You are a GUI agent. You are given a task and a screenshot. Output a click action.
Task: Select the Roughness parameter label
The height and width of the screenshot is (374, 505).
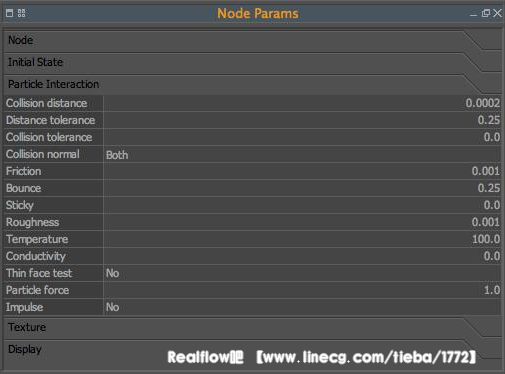pyautogui.click(x=33, y=222)
